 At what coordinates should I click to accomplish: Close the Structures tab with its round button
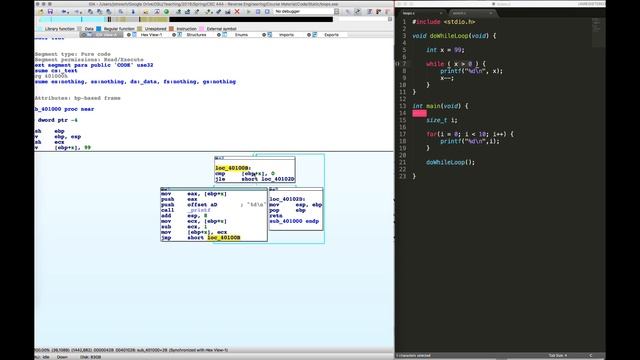coord(174,35)
